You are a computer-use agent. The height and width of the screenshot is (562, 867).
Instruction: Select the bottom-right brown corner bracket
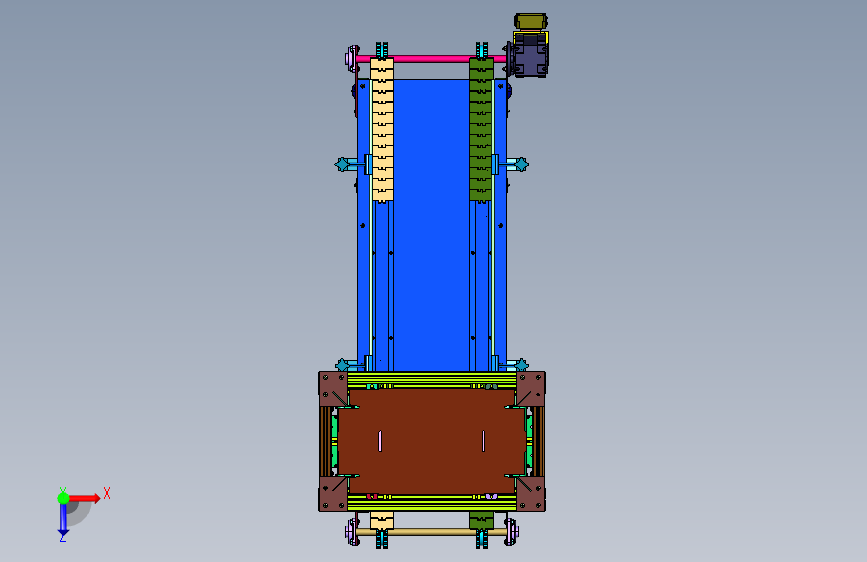point(531,493)
